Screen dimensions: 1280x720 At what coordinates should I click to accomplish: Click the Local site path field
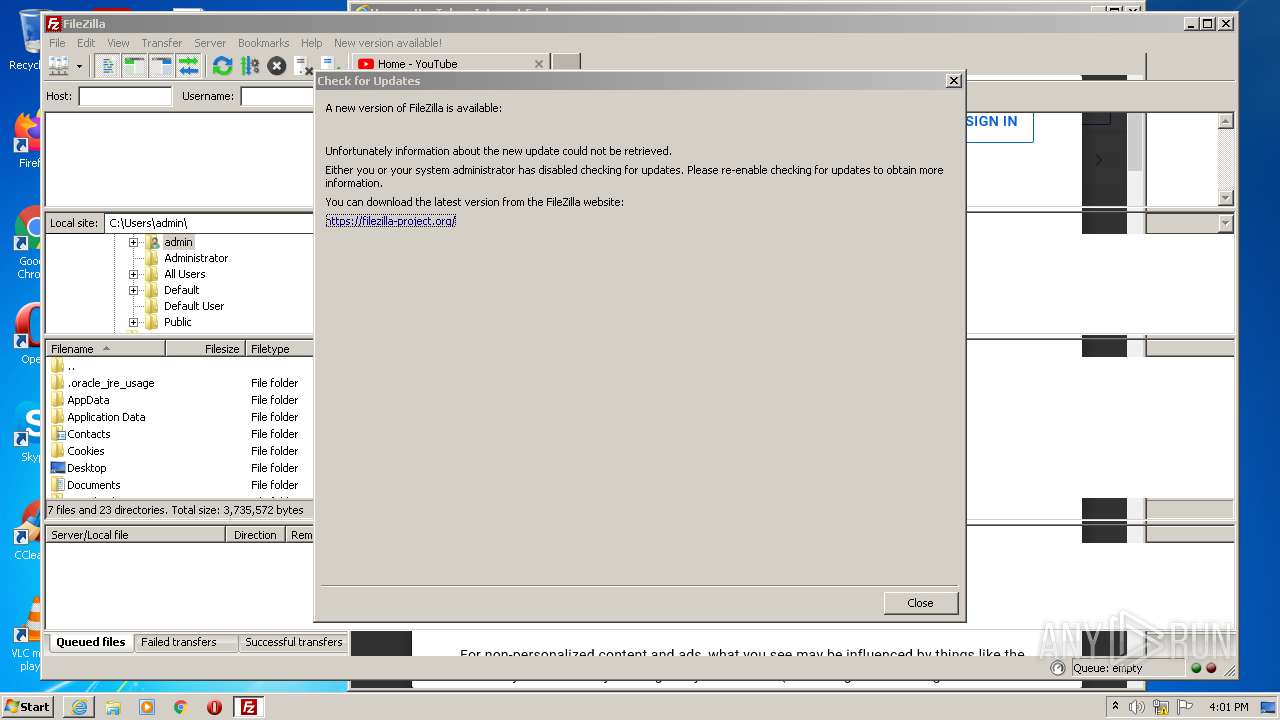tap(209, 223)
